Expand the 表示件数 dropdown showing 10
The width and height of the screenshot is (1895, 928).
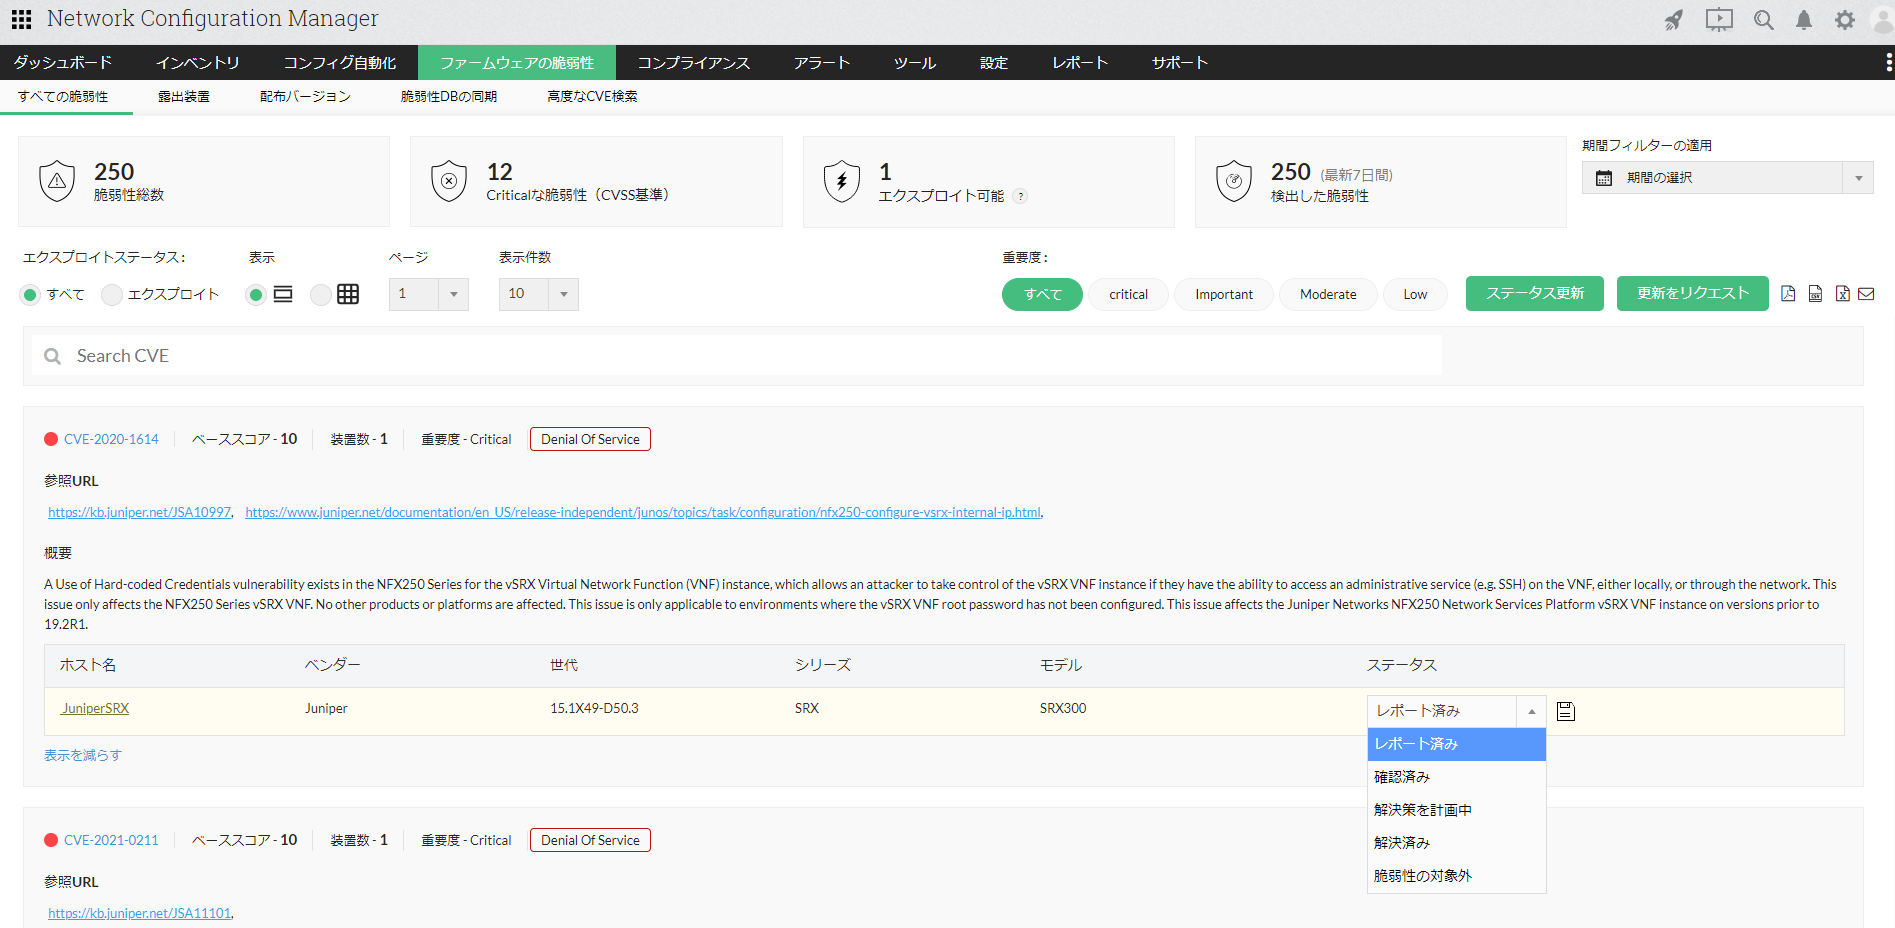[538, 294]
